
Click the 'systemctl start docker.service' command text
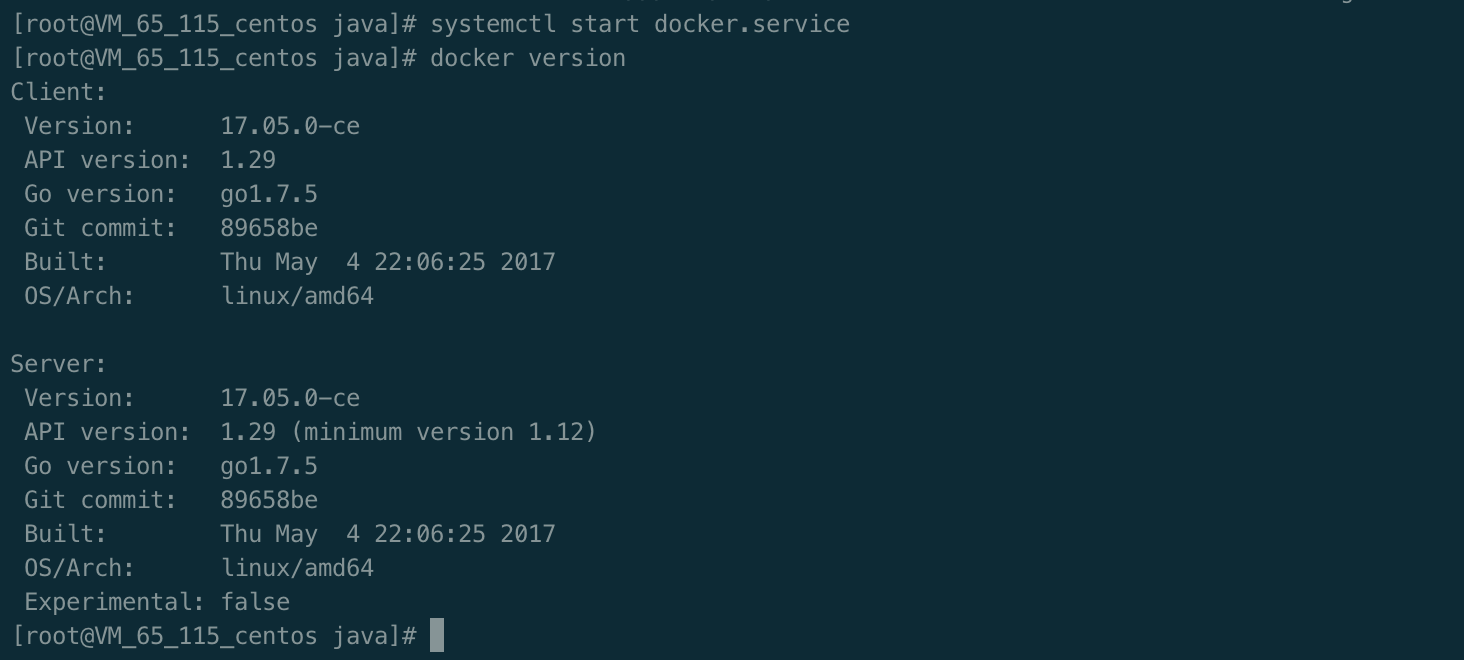(640, 24)
